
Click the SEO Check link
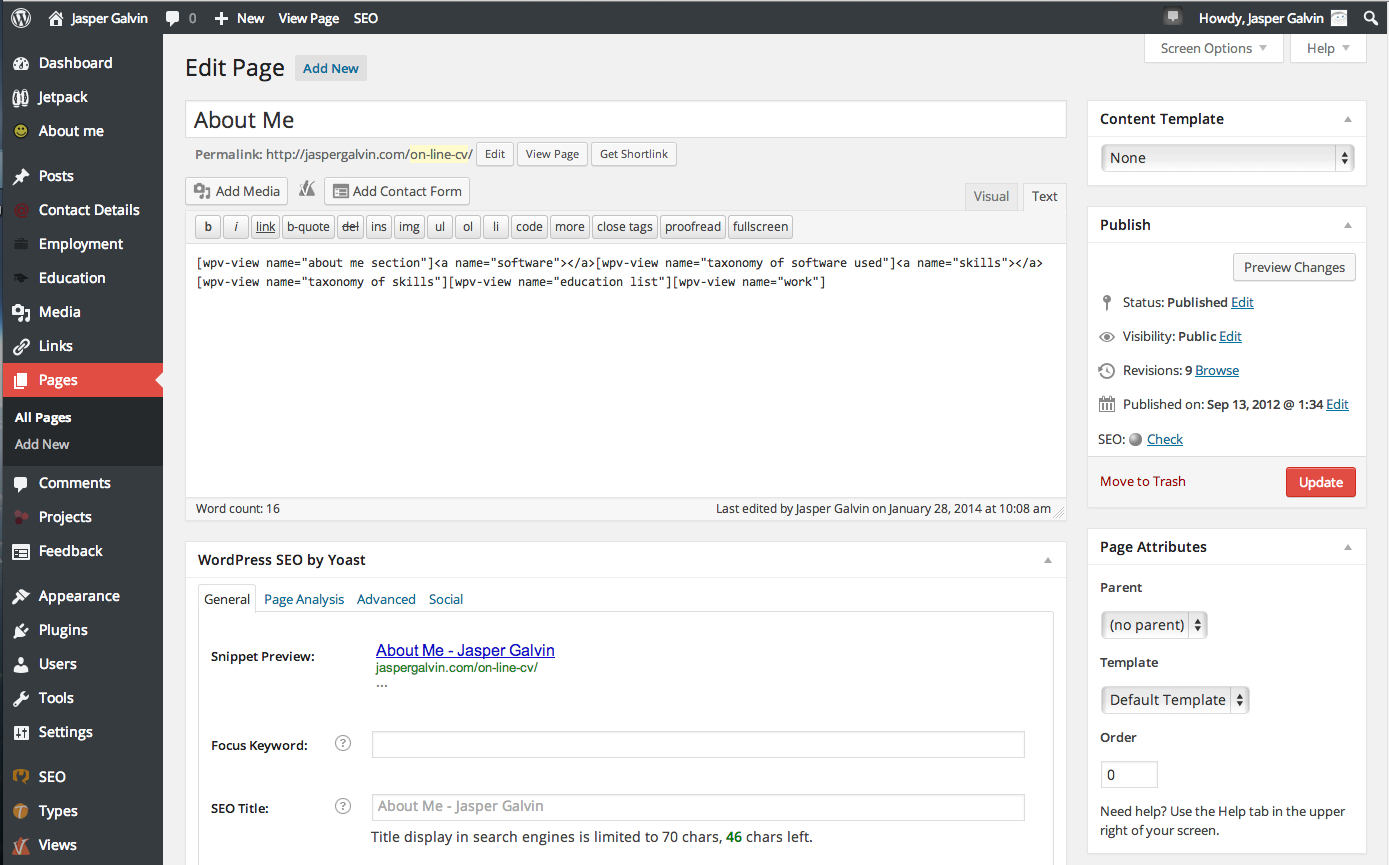(x=1165, y=439)
